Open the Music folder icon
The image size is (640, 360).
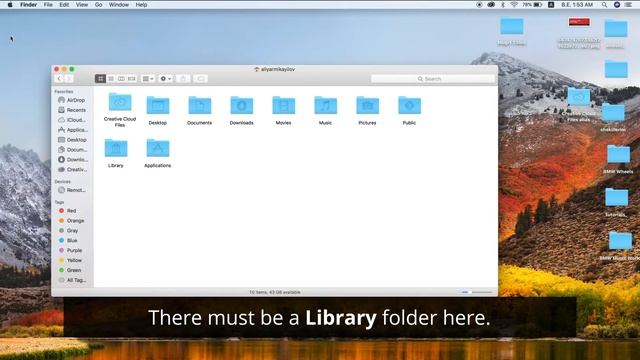coord(325,106)
